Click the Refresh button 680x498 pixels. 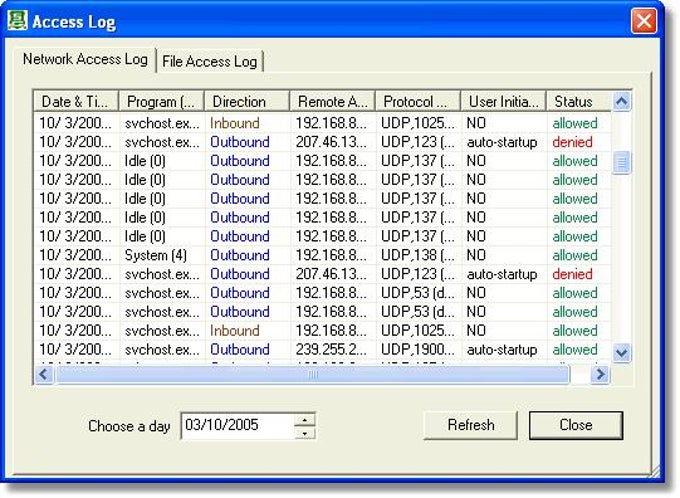pos(471,425)
